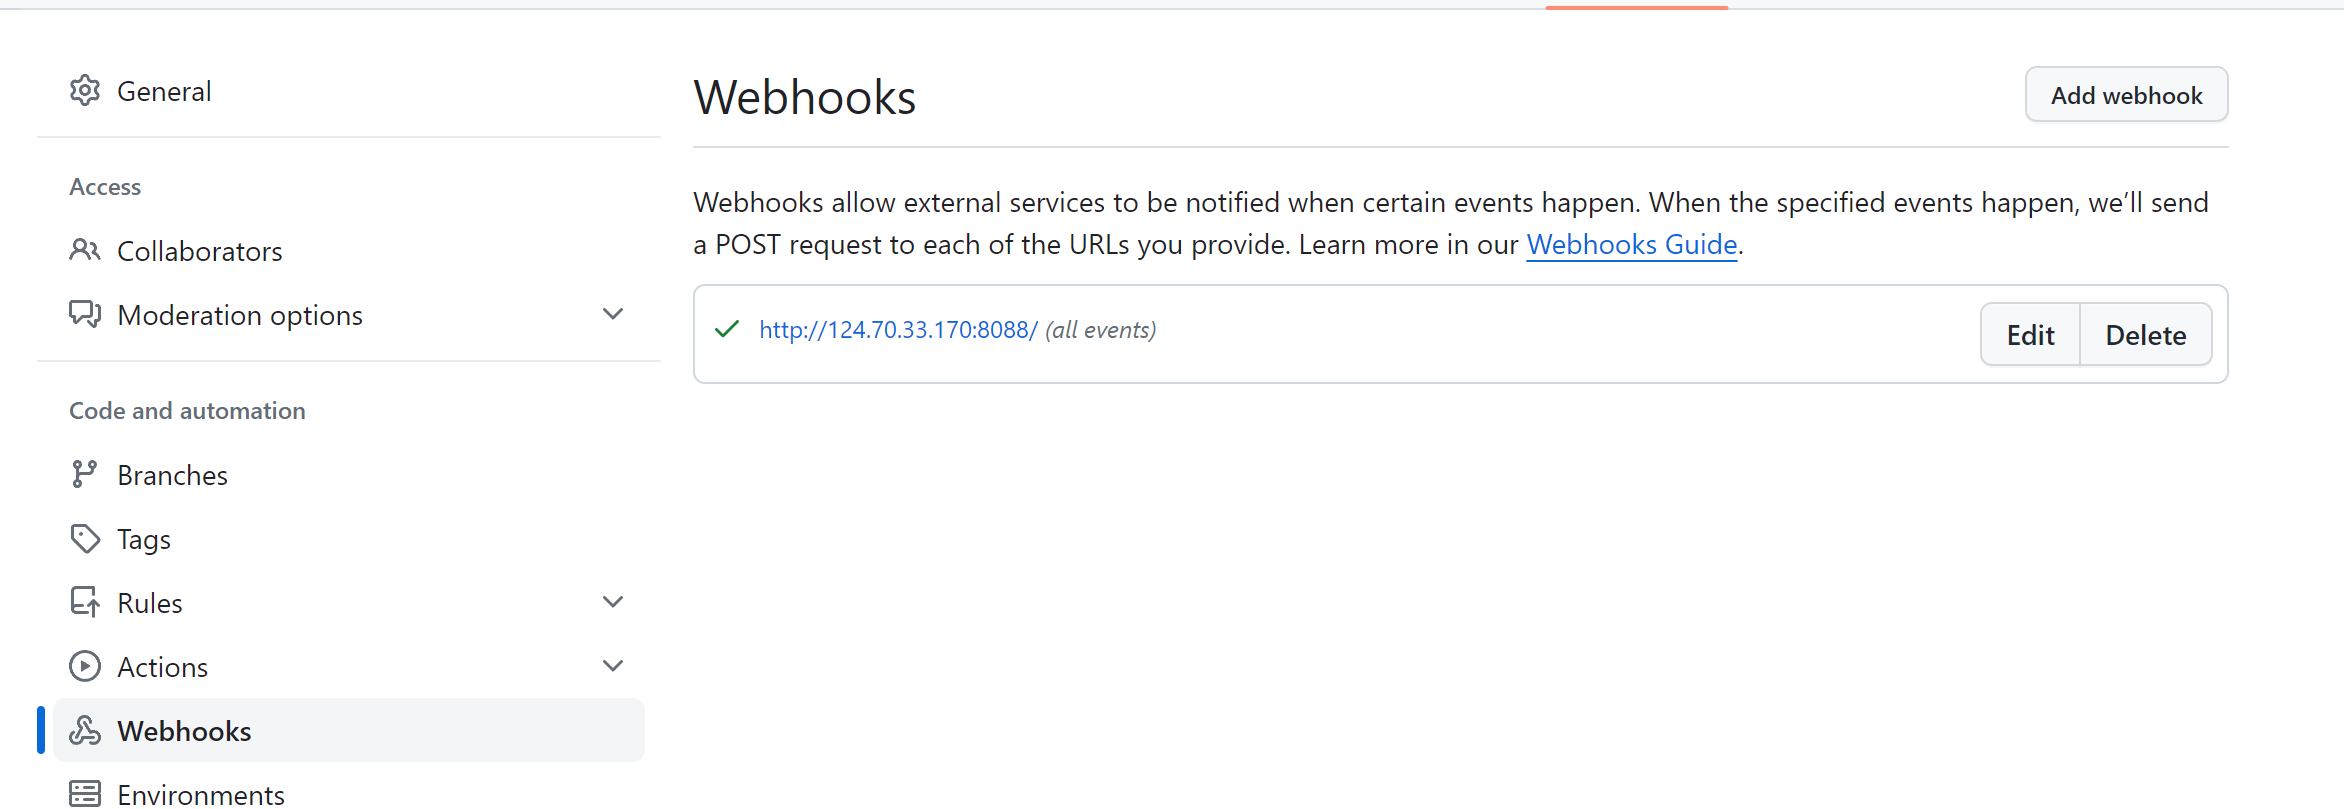This screenshot has height=809, width=2344.
Task: Click the Actions play-circle icon
Action: pyautogui.click(x=85, y=666)
